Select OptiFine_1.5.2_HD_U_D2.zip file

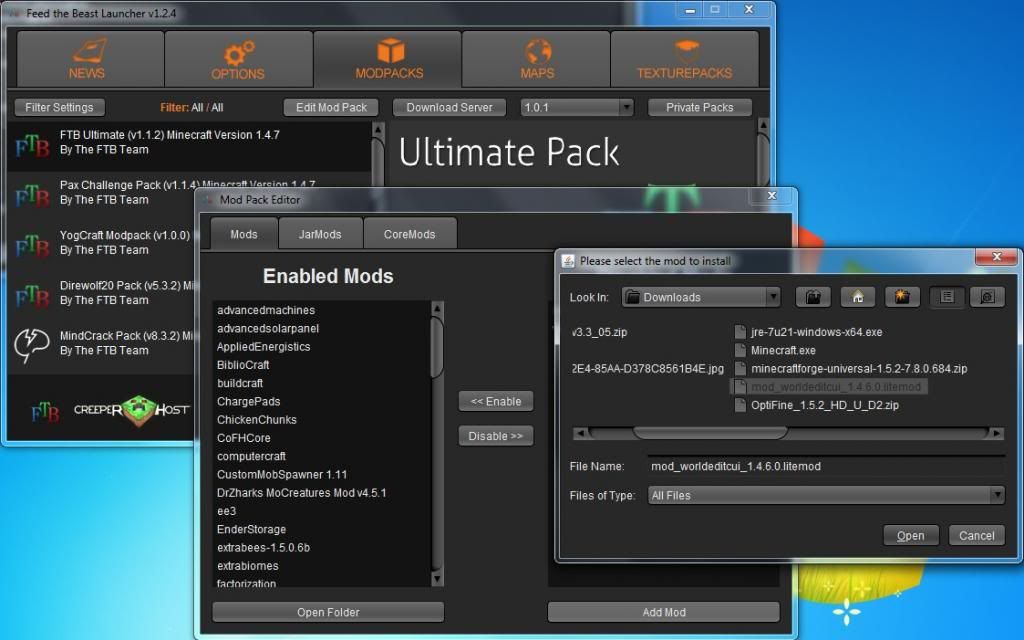[817, 406]
